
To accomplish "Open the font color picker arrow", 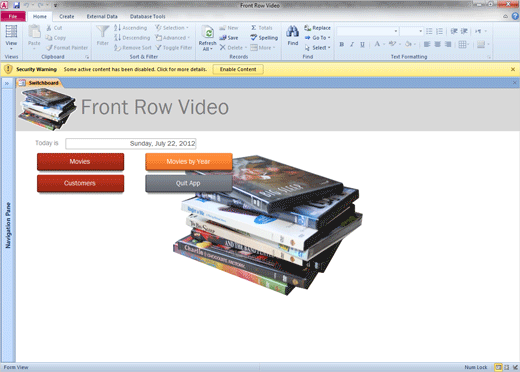I will (x=384, y=44).
